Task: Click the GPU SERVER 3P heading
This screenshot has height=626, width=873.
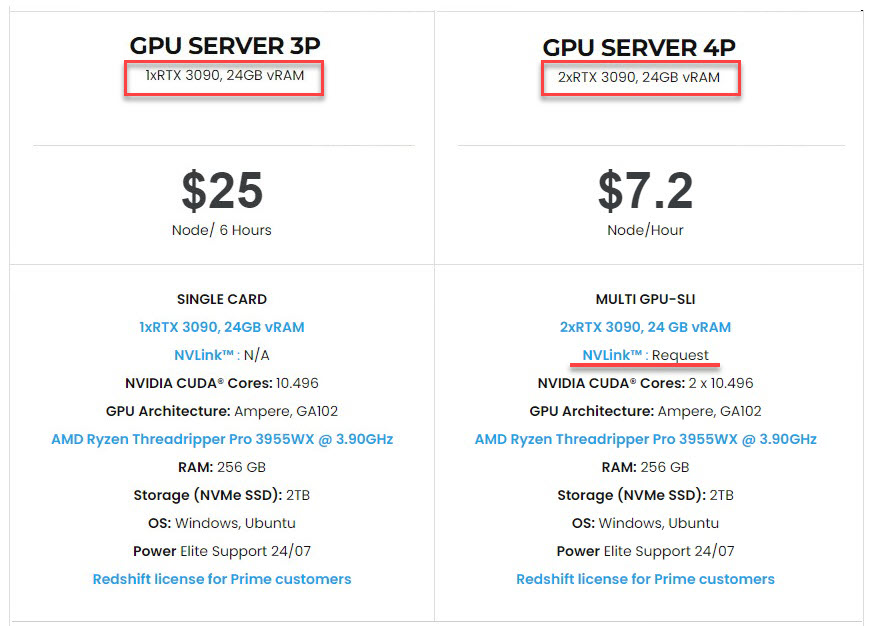Action: pos(224,45)
